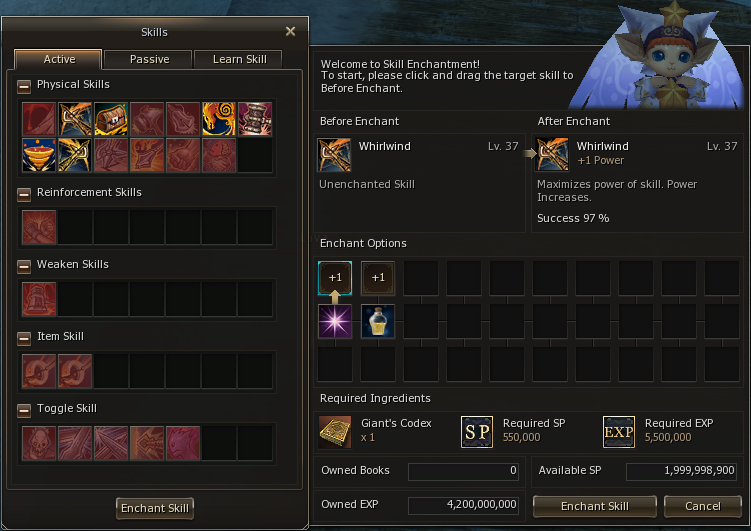Collapse the Toggle Skill section

pos(24,410)
